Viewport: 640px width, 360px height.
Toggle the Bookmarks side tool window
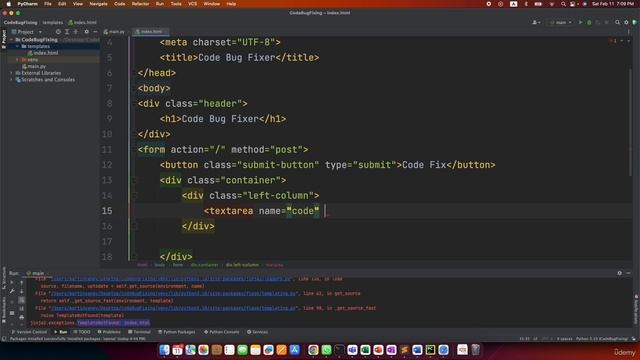4,310
